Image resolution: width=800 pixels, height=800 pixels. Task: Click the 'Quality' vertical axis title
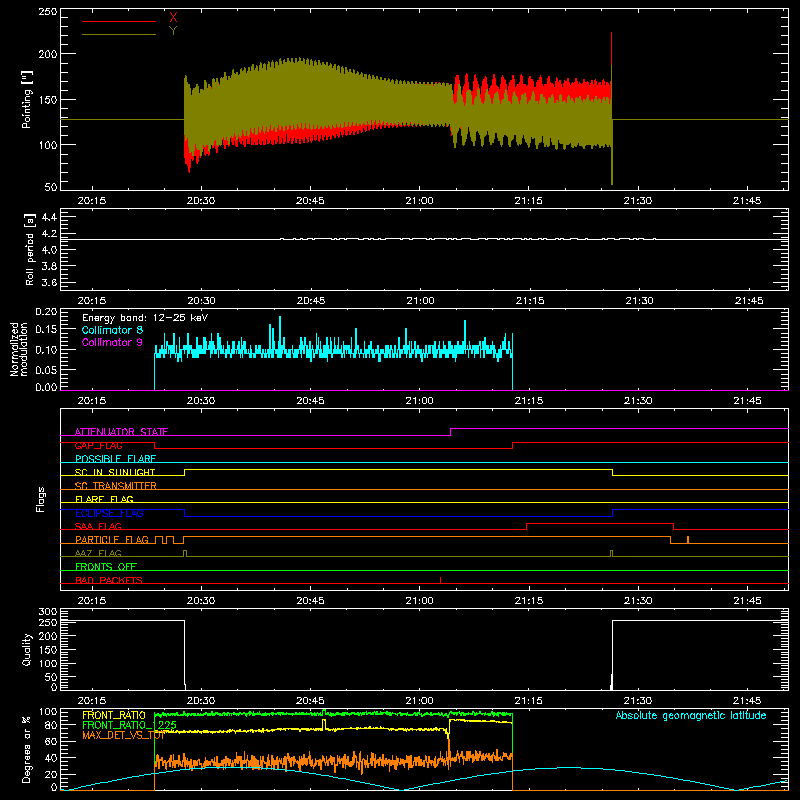tap(27, 649)
